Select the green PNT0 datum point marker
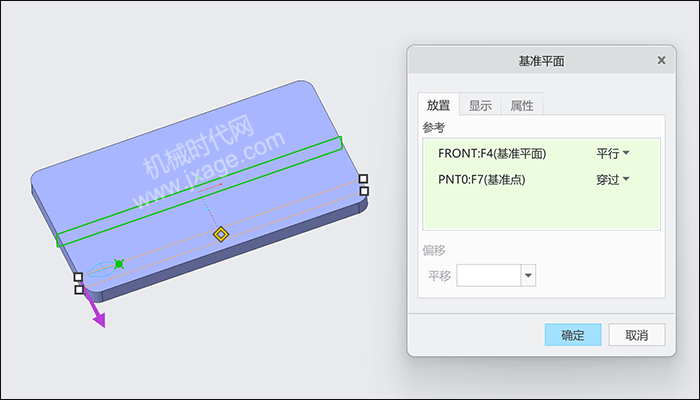Viewport: 700px width, 400px height. point(119,264)
